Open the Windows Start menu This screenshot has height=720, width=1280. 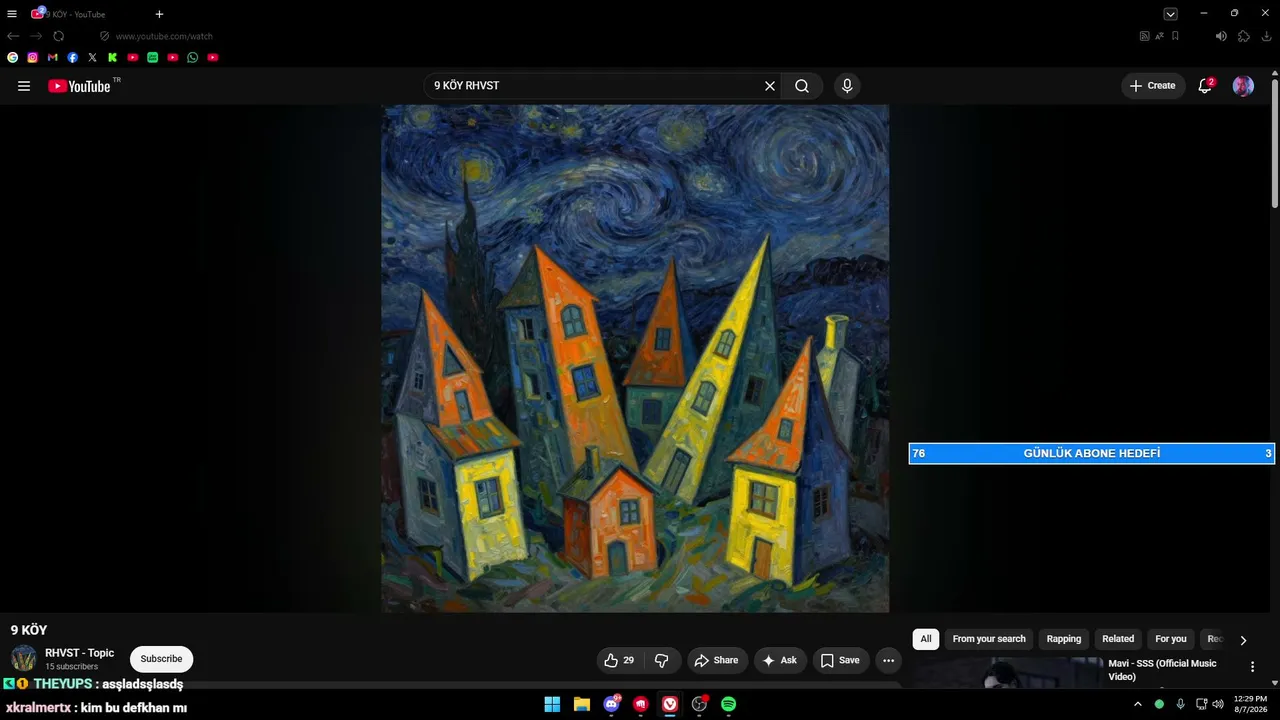pyautogui.click(x=552, y=704)
